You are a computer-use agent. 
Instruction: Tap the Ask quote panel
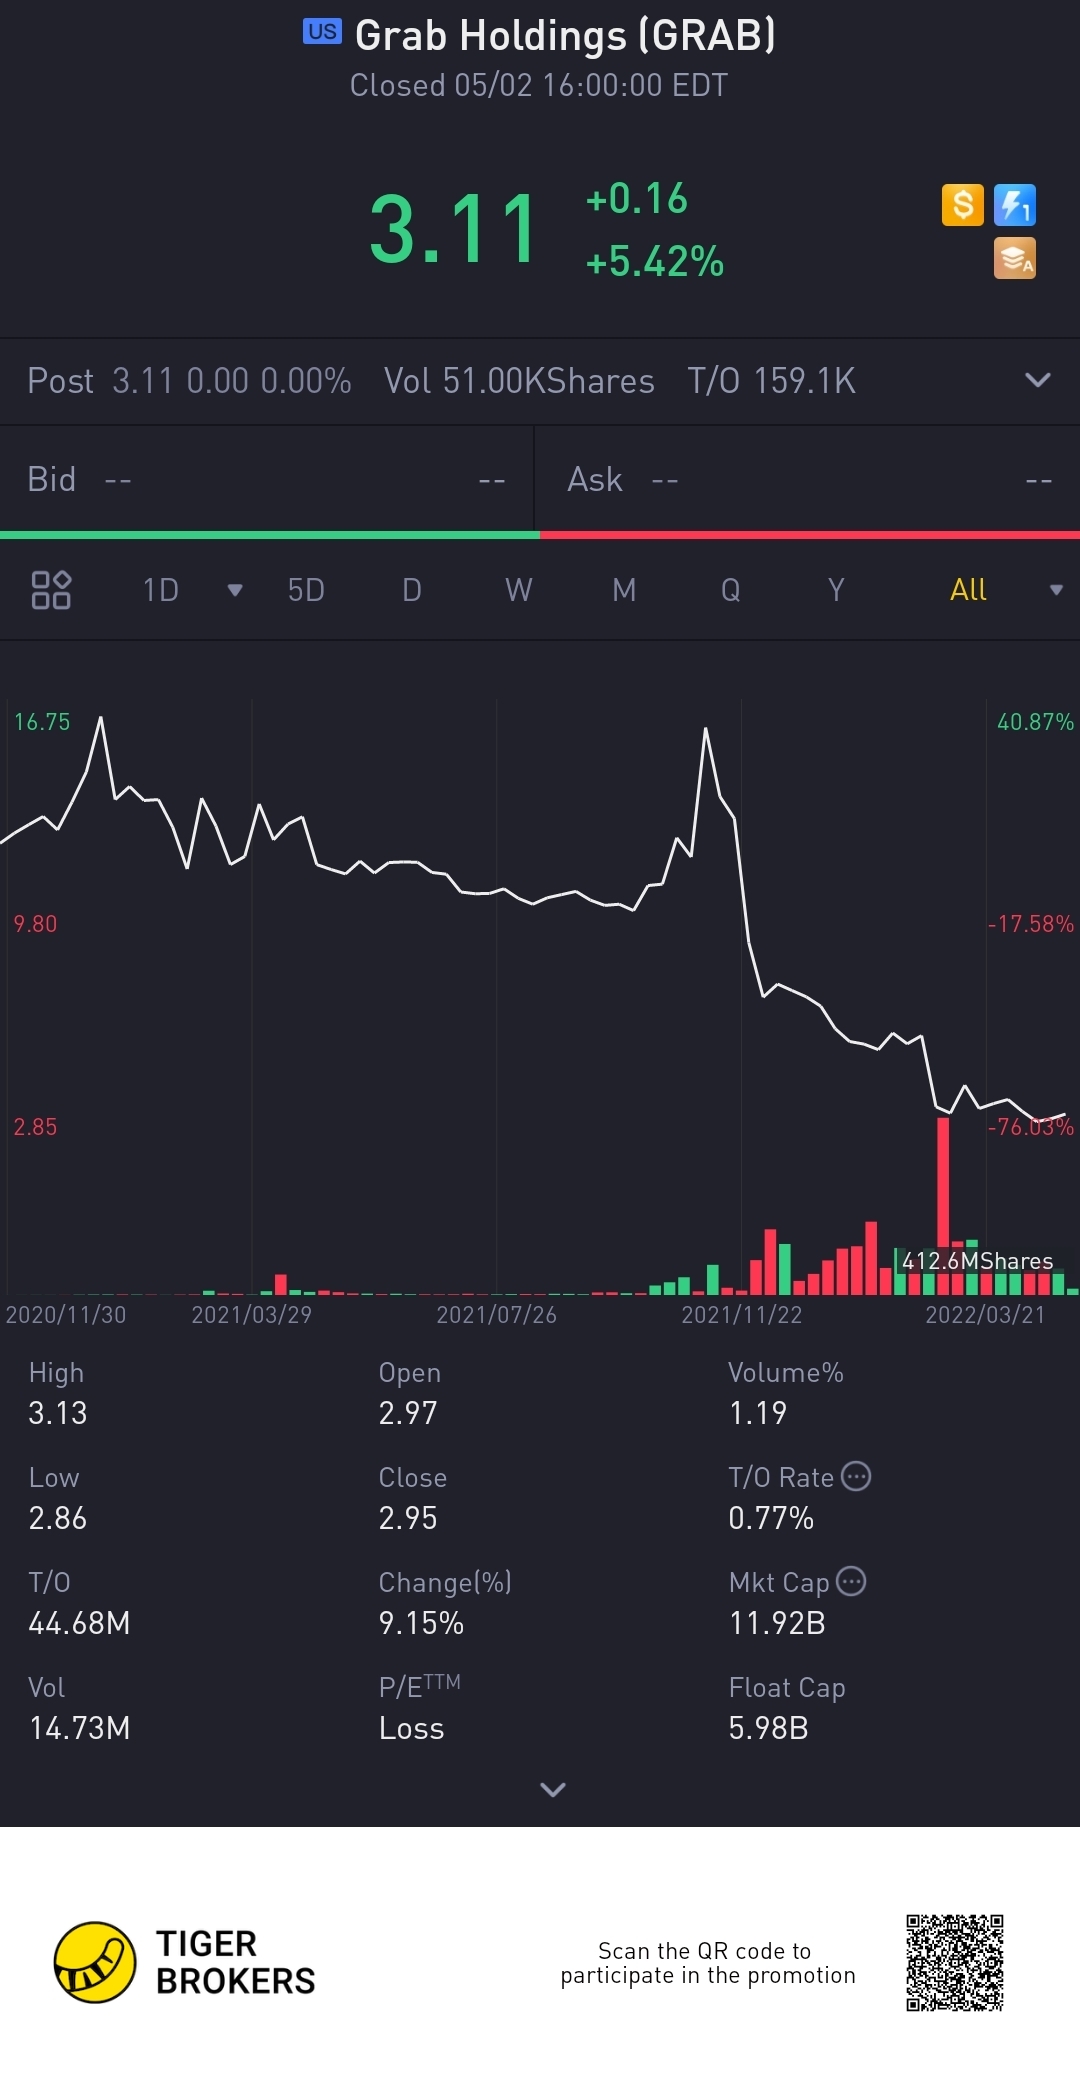coord(808,480)
